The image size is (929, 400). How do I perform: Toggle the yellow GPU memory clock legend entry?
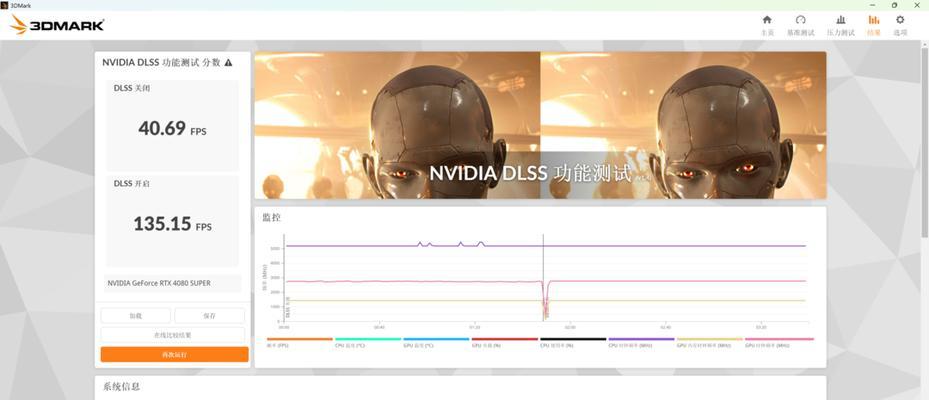point(709,343)
